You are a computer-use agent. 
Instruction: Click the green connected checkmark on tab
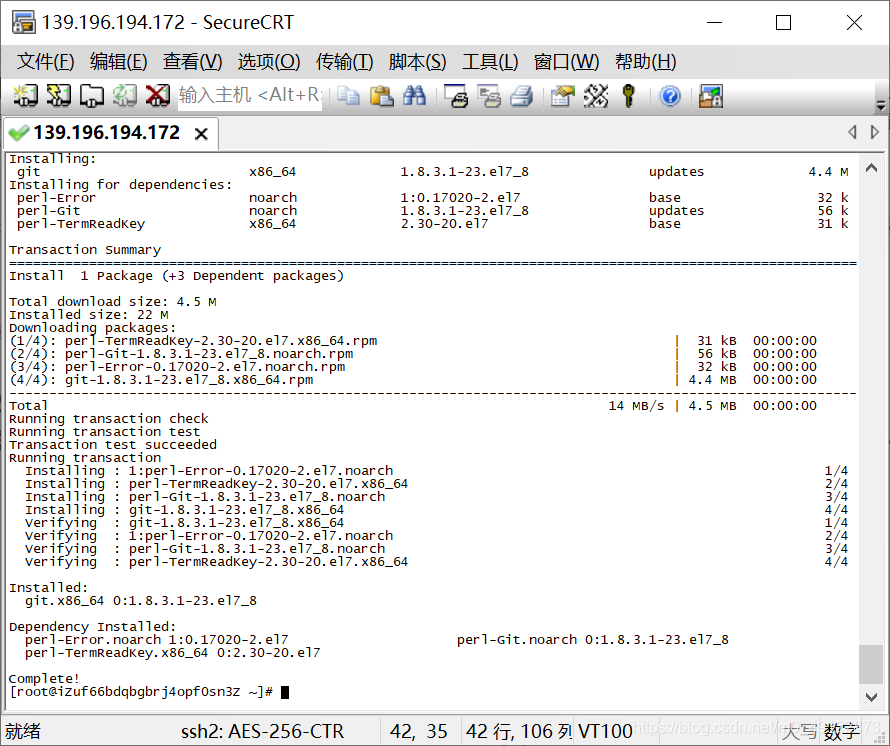click(19, 133)
